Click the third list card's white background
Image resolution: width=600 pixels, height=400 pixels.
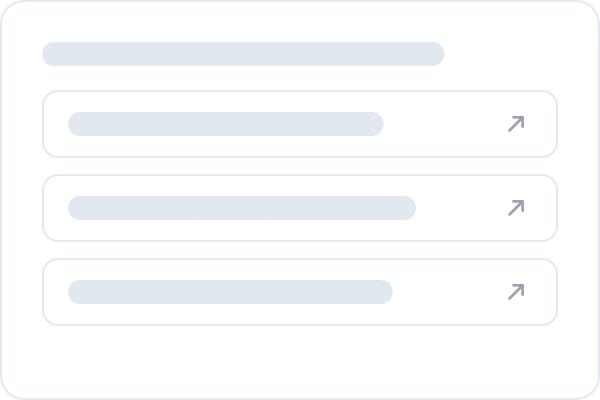tap(450, 292)
